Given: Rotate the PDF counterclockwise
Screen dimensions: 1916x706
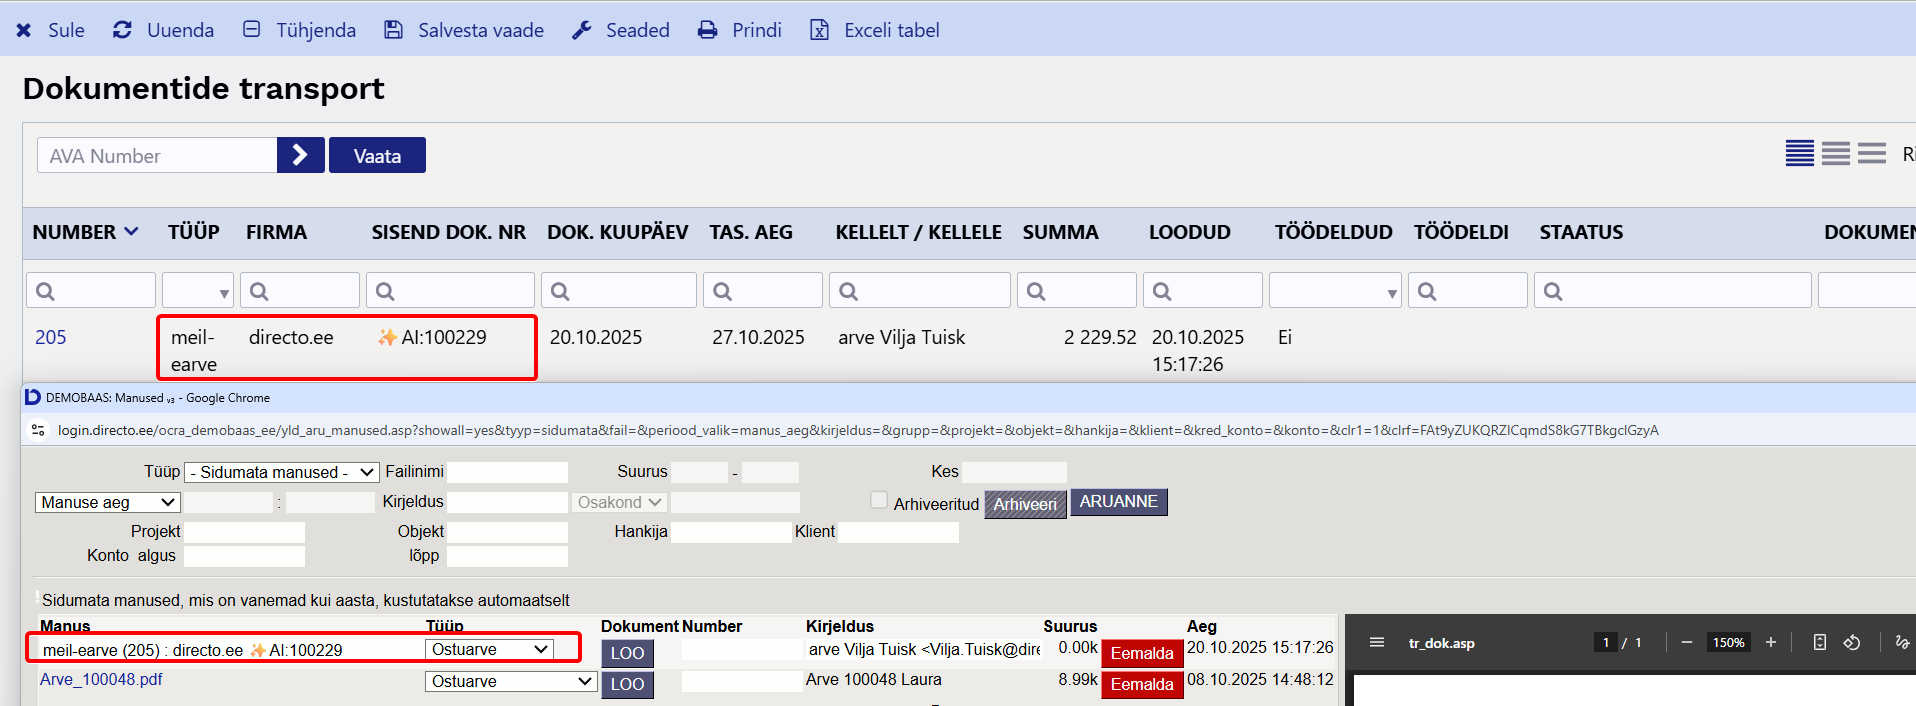Looking at the screenshot, I should click(1852, 642).
